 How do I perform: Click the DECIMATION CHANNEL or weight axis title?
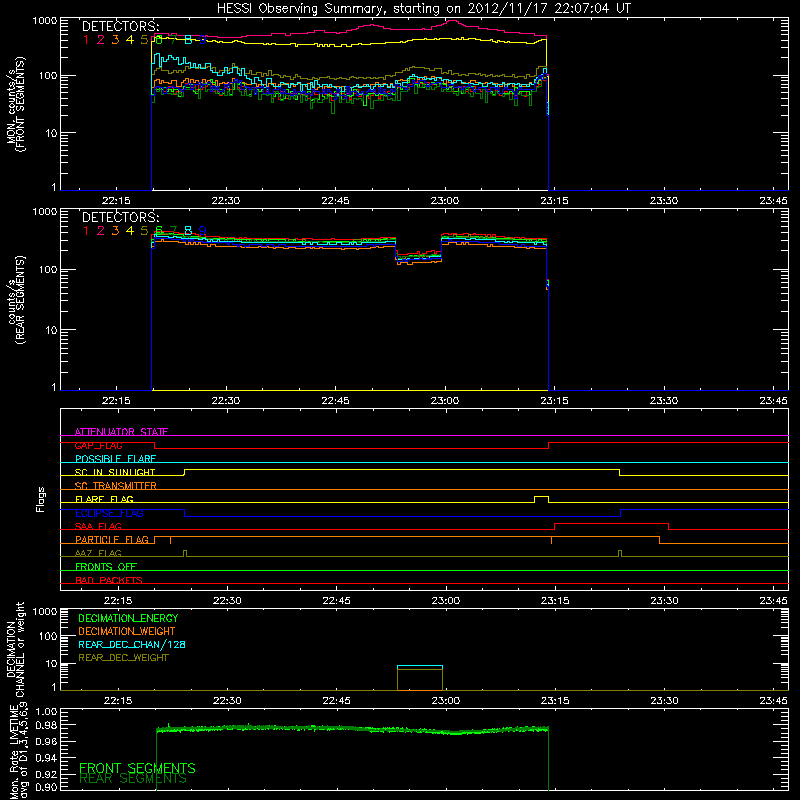(16, 649)
